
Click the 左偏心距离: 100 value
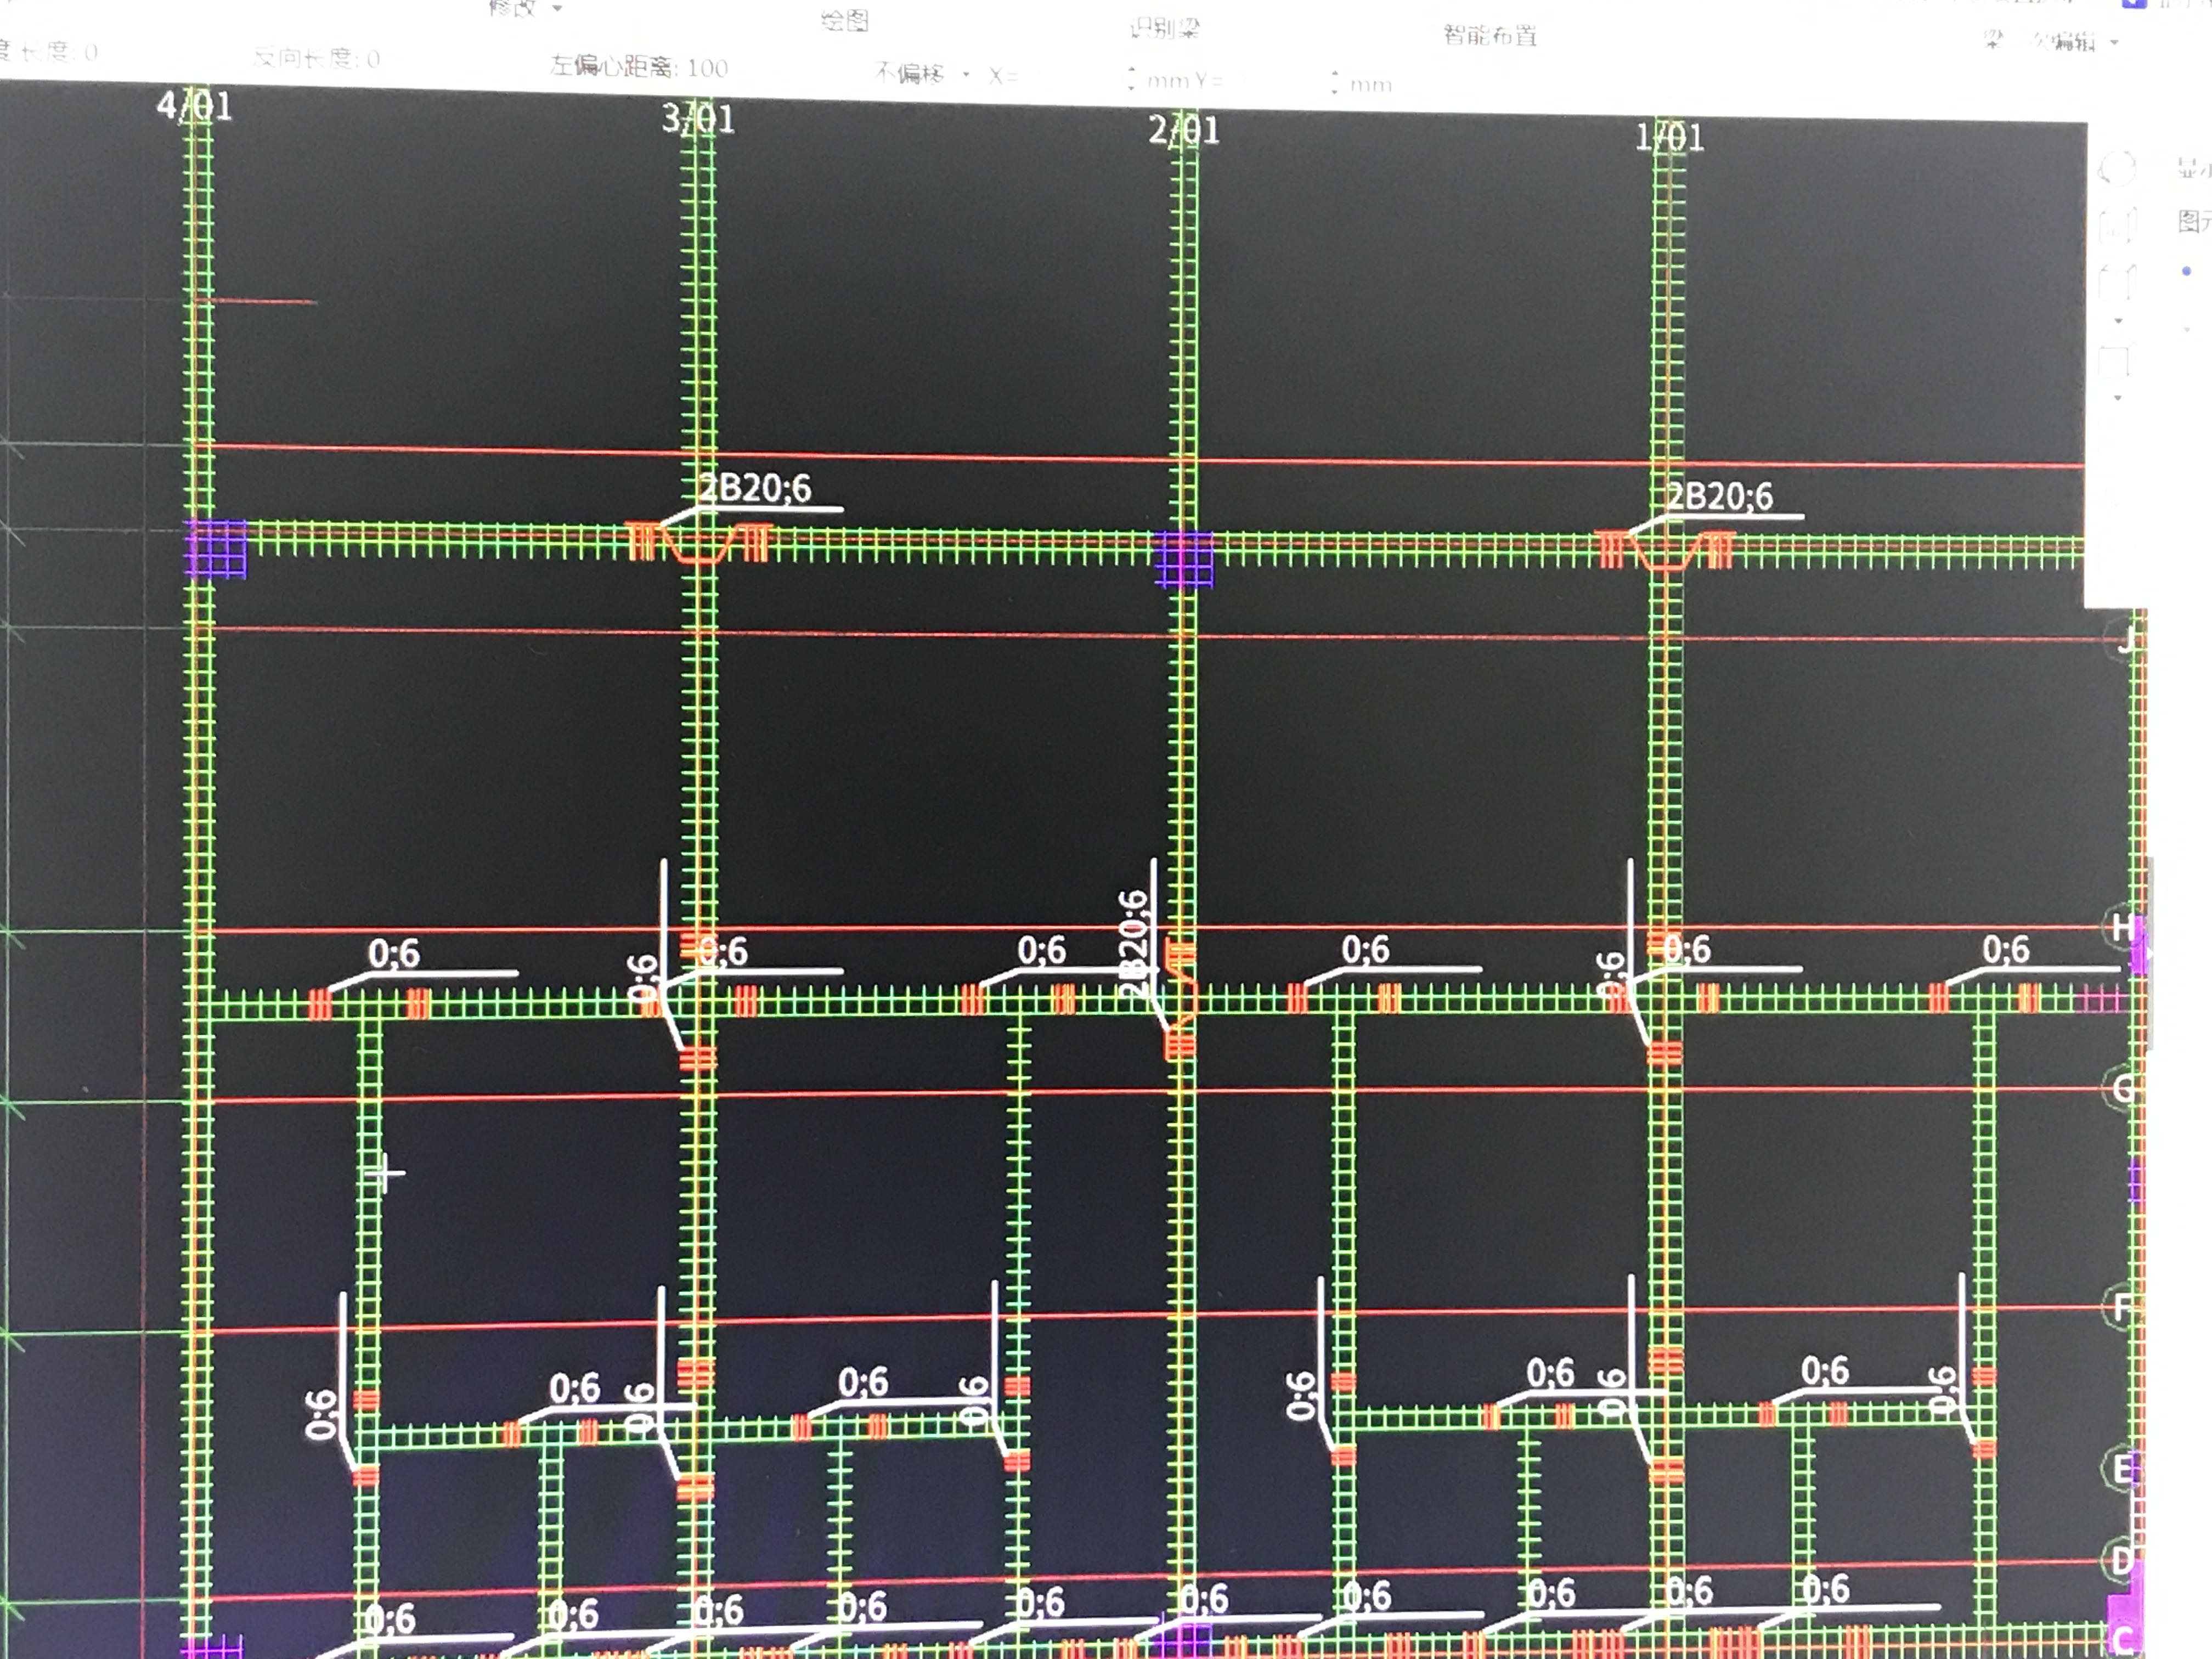[707, 68]
